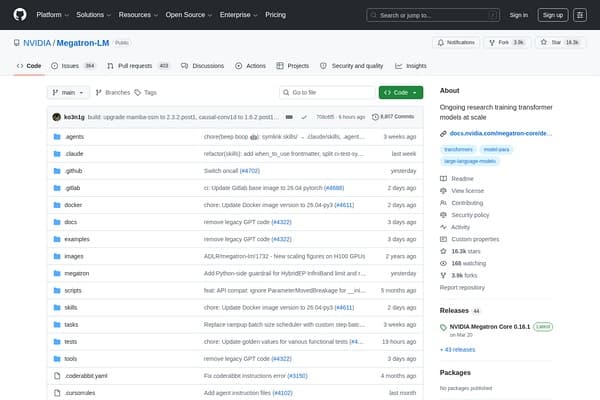Click the Go to file search field

pyautogui.click(x=327, y=93)
